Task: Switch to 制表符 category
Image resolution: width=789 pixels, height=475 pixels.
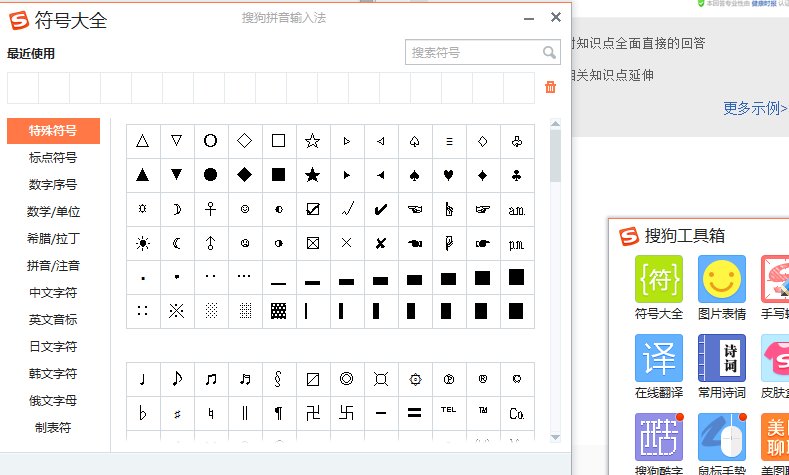Action: 53,428
